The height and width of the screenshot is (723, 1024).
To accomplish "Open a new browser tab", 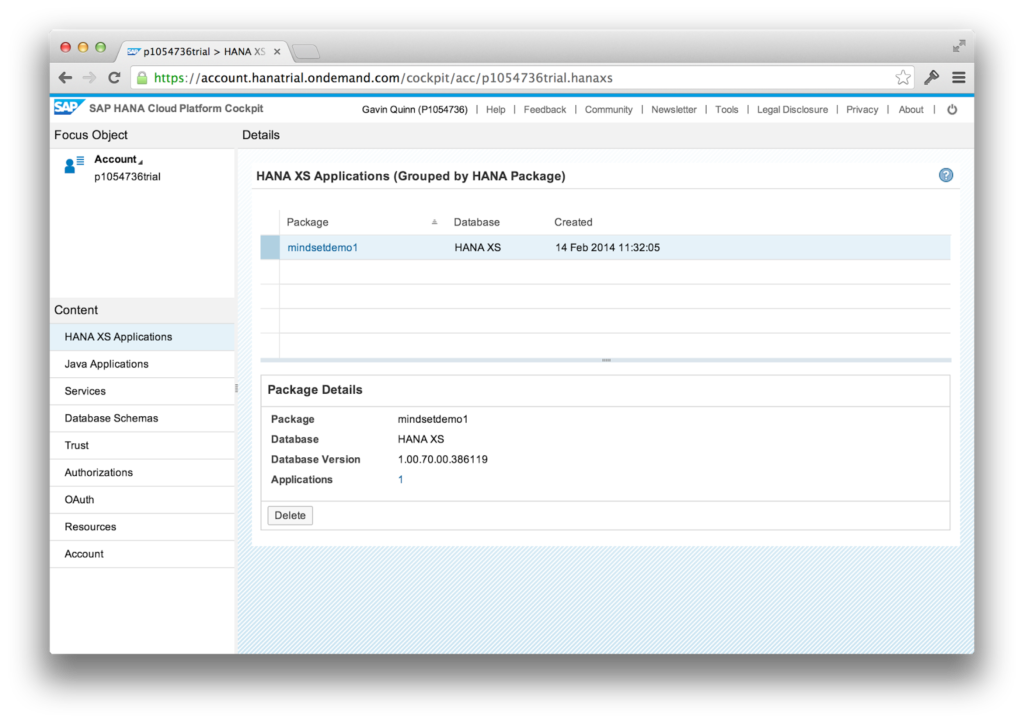I will 306,52.
